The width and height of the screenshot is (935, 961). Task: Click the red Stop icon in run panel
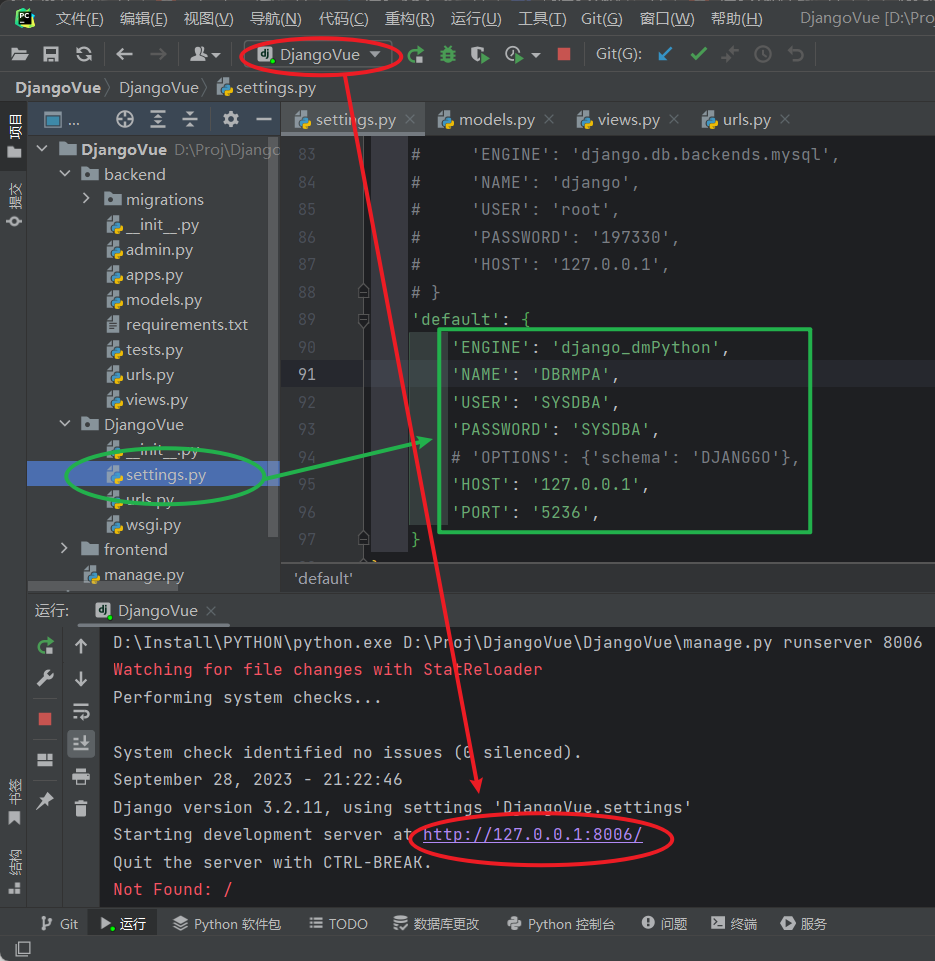point(45,718)
